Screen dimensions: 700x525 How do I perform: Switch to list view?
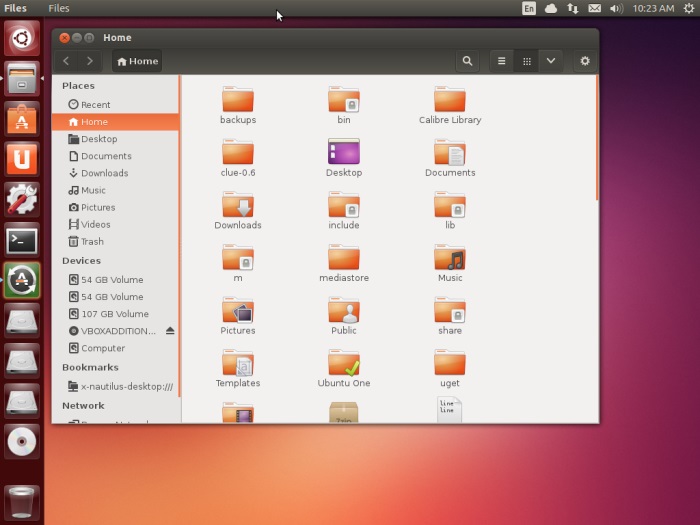tap(501, 61)
